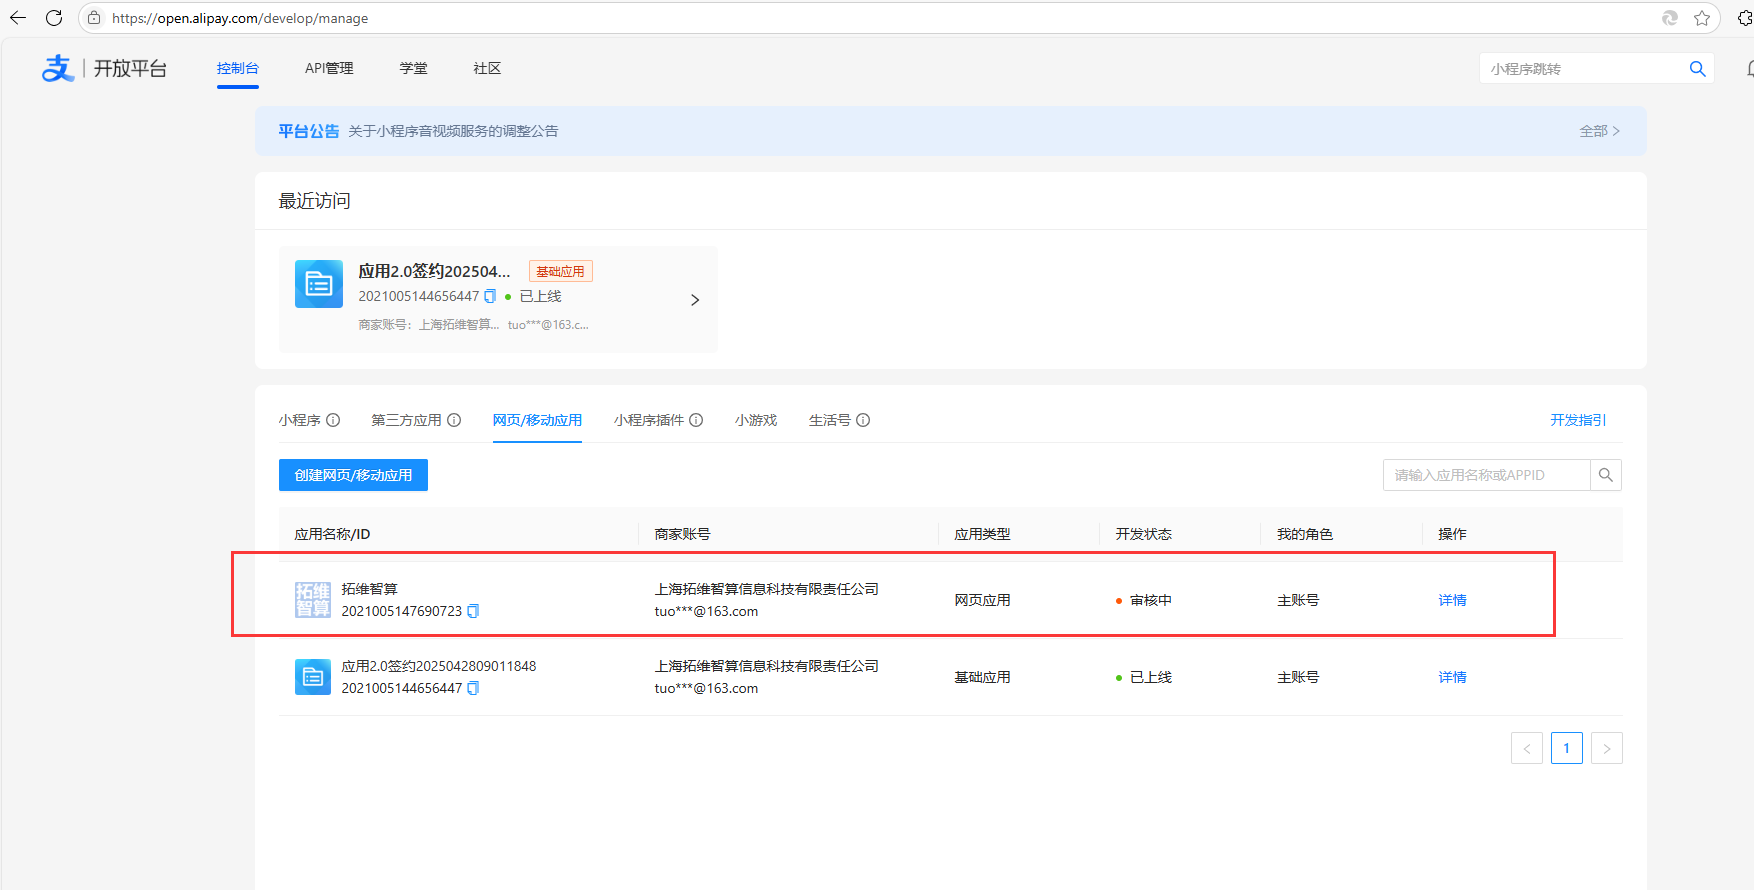Copy ID 2021005147690723 of 拓维智算
This screenshot has height=890, width=1754.
tap(473, 611)
